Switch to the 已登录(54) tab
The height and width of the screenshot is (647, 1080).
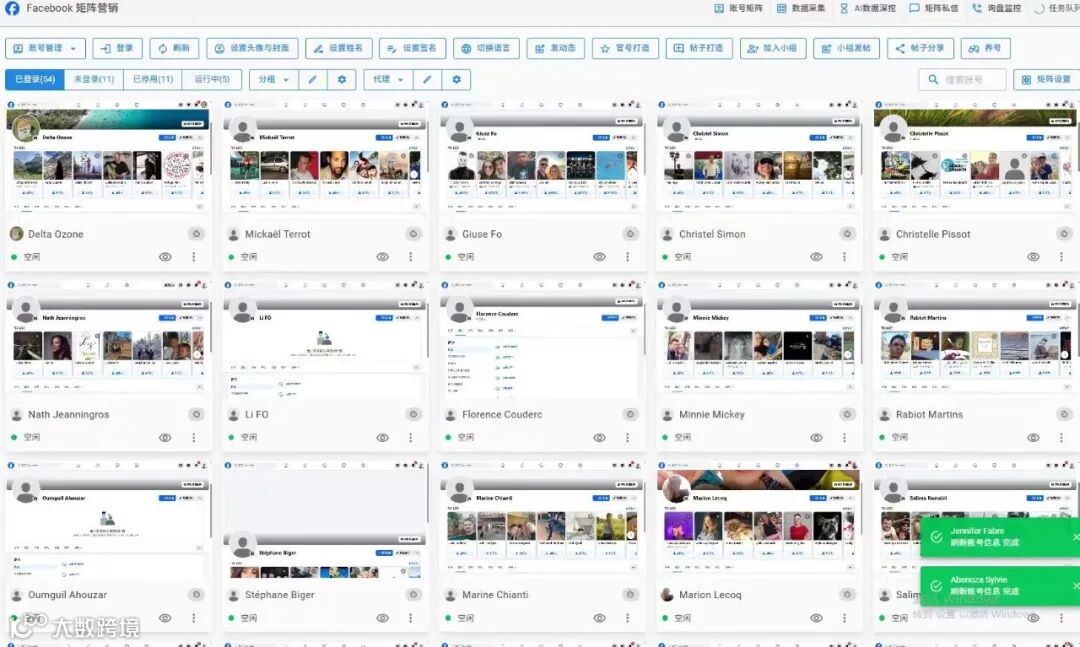(35, 79)
